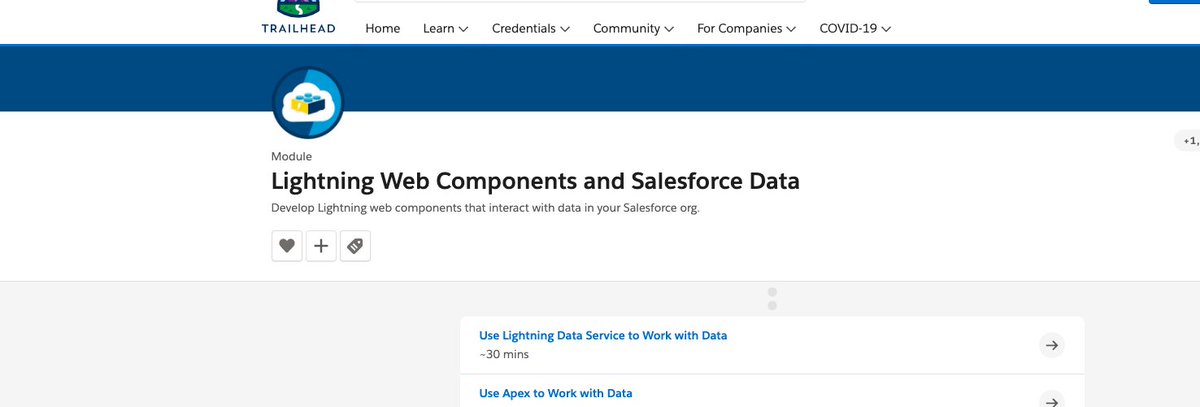1200x407 pixels.
Task: Click the search input field at top
Action: click(x=580, y=2)
